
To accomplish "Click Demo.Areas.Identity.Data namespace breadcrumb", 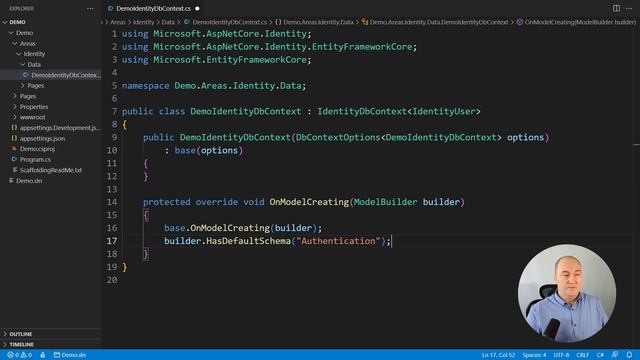I will point(314,22).
